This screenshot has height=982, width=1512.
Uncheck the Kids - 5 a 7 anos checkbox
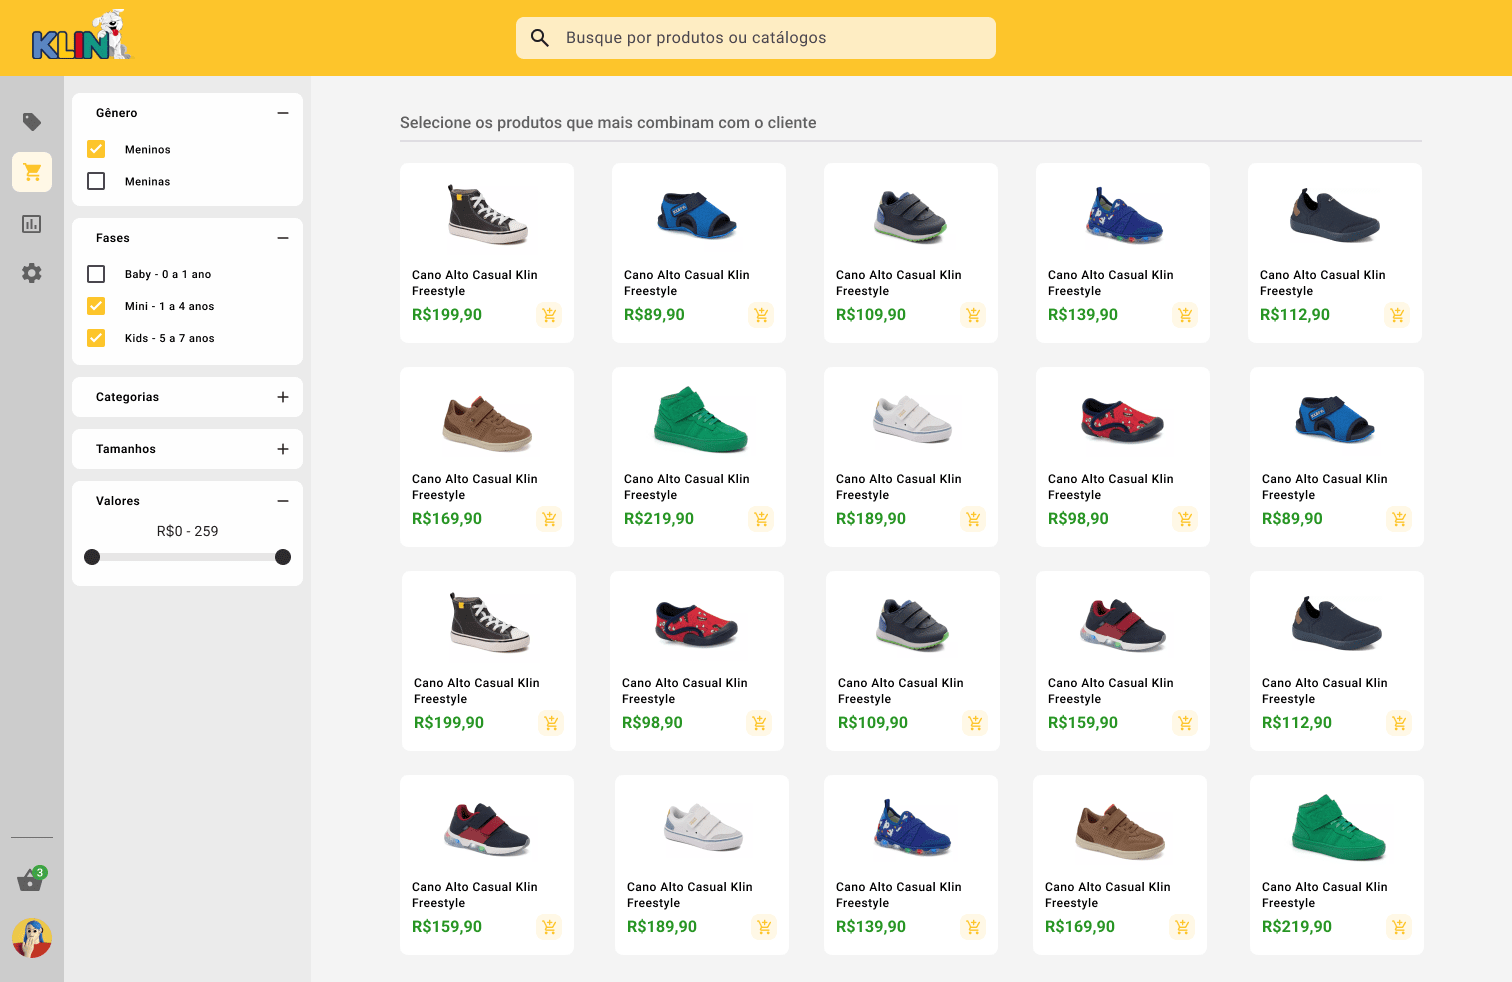(x=96, y=338)
